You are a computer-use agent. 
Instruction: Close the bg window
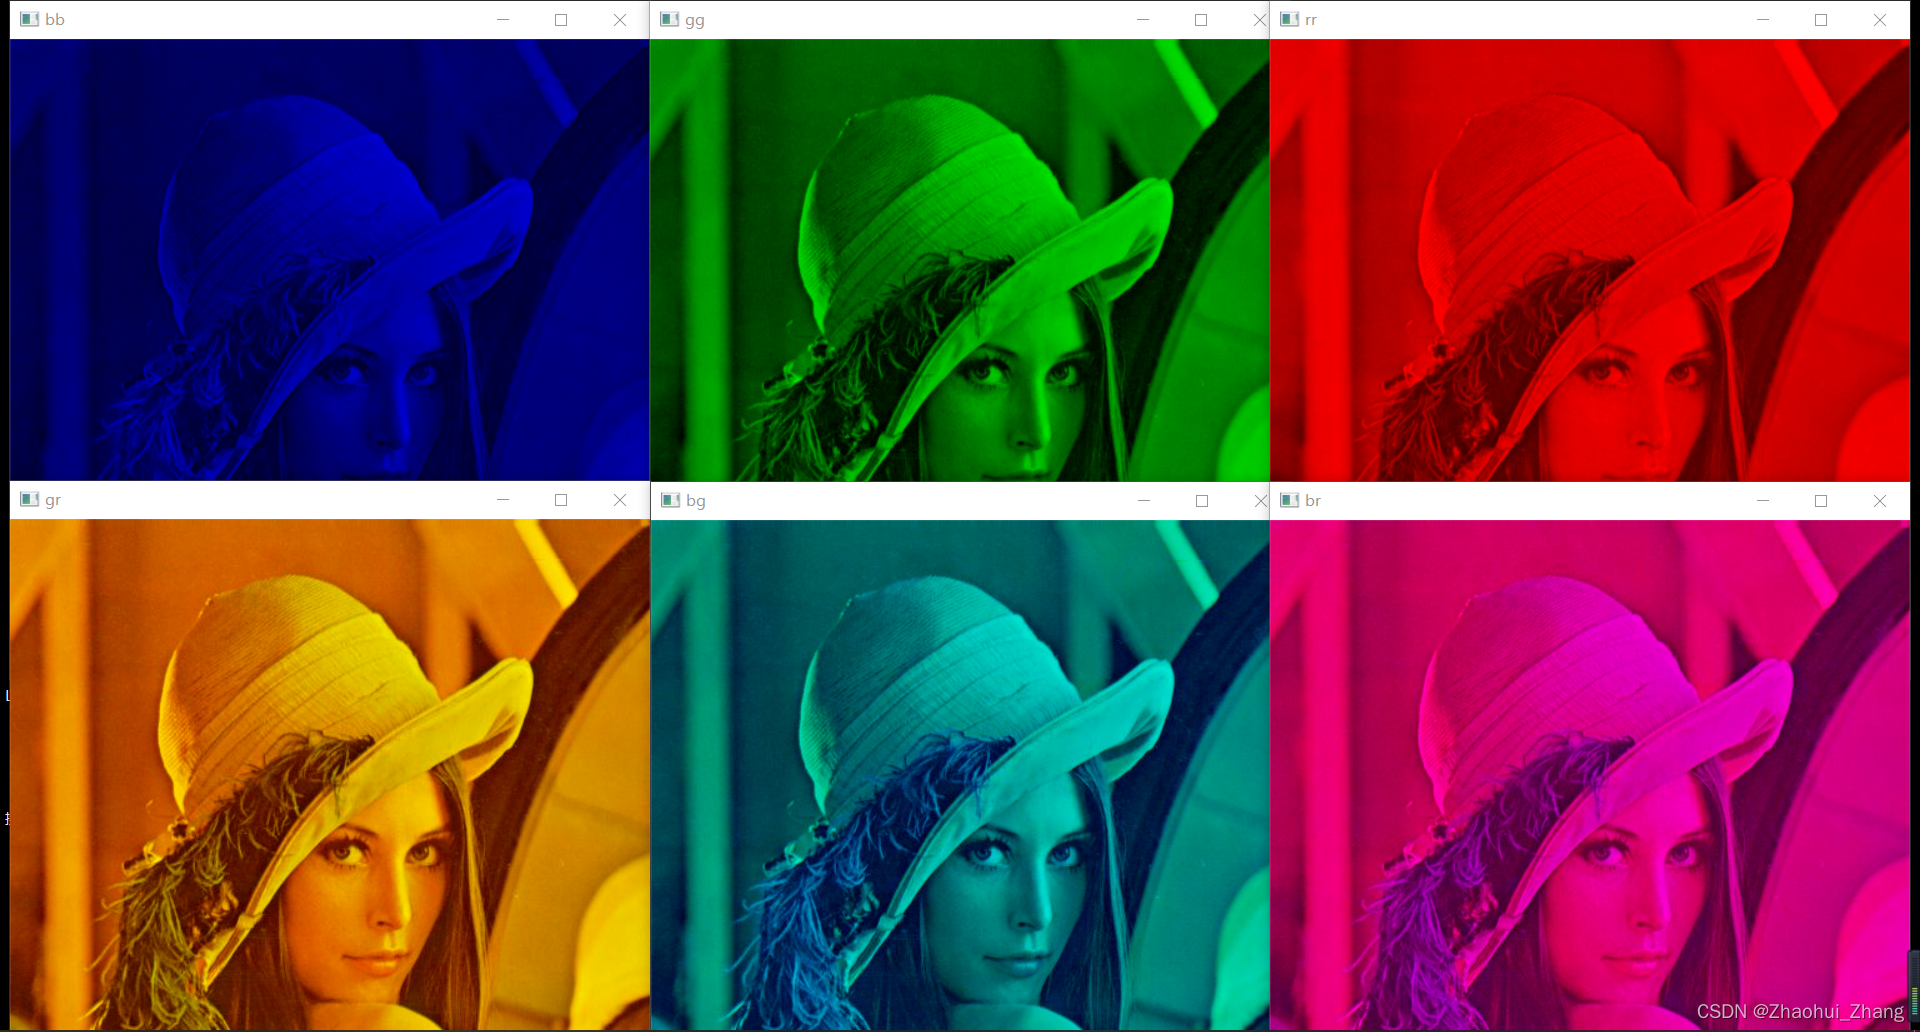pos(1260,501)
